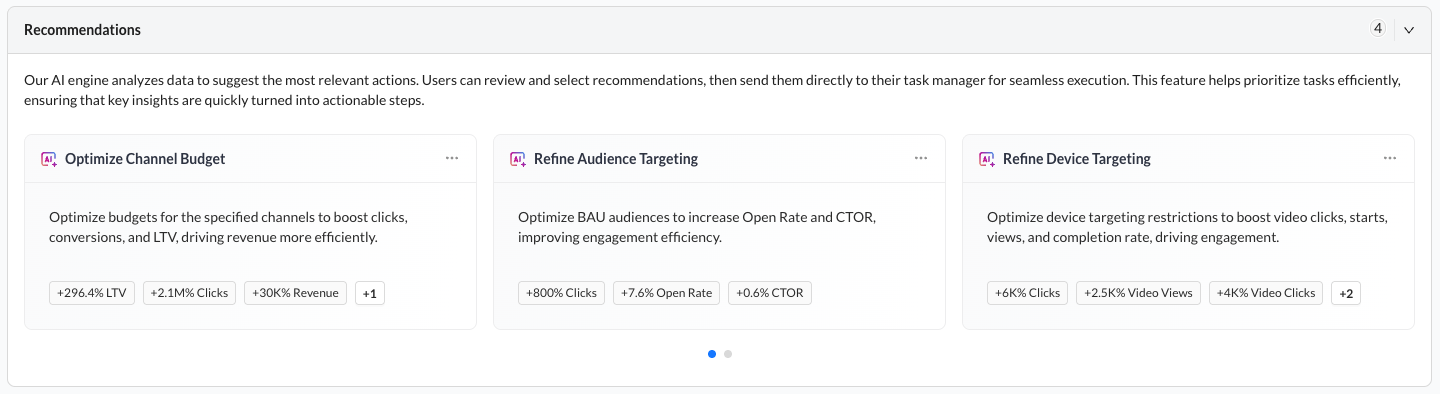Click description about optimizing budgets for channels
This screenshot has width=1440, height=394.
tap(228, 227)
